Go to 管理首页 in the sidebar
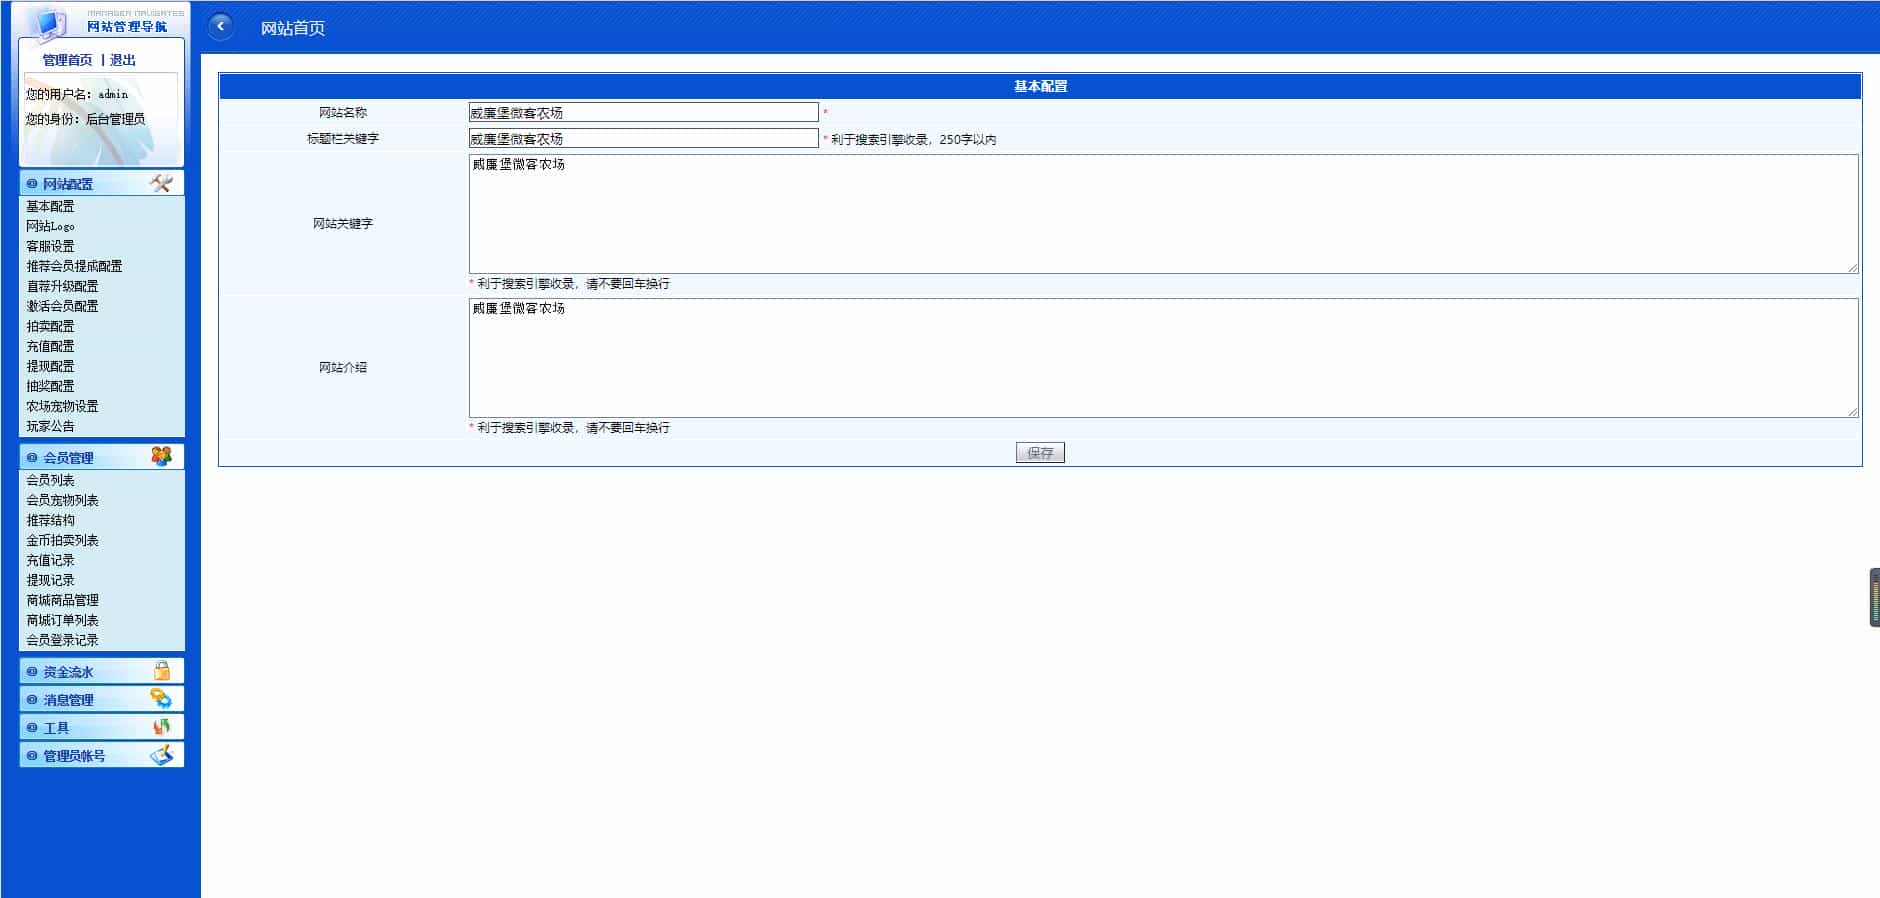The image size is (1880, 898). 67,60
